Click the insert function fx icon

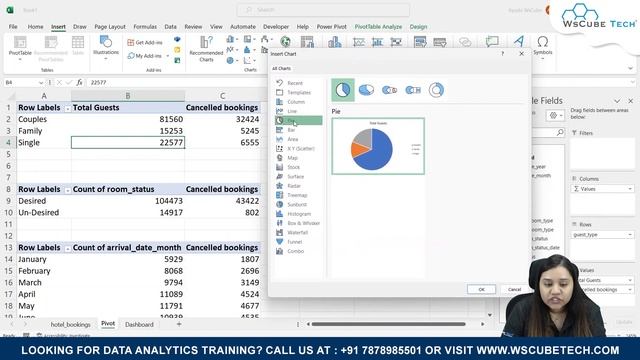coord(80,82)
